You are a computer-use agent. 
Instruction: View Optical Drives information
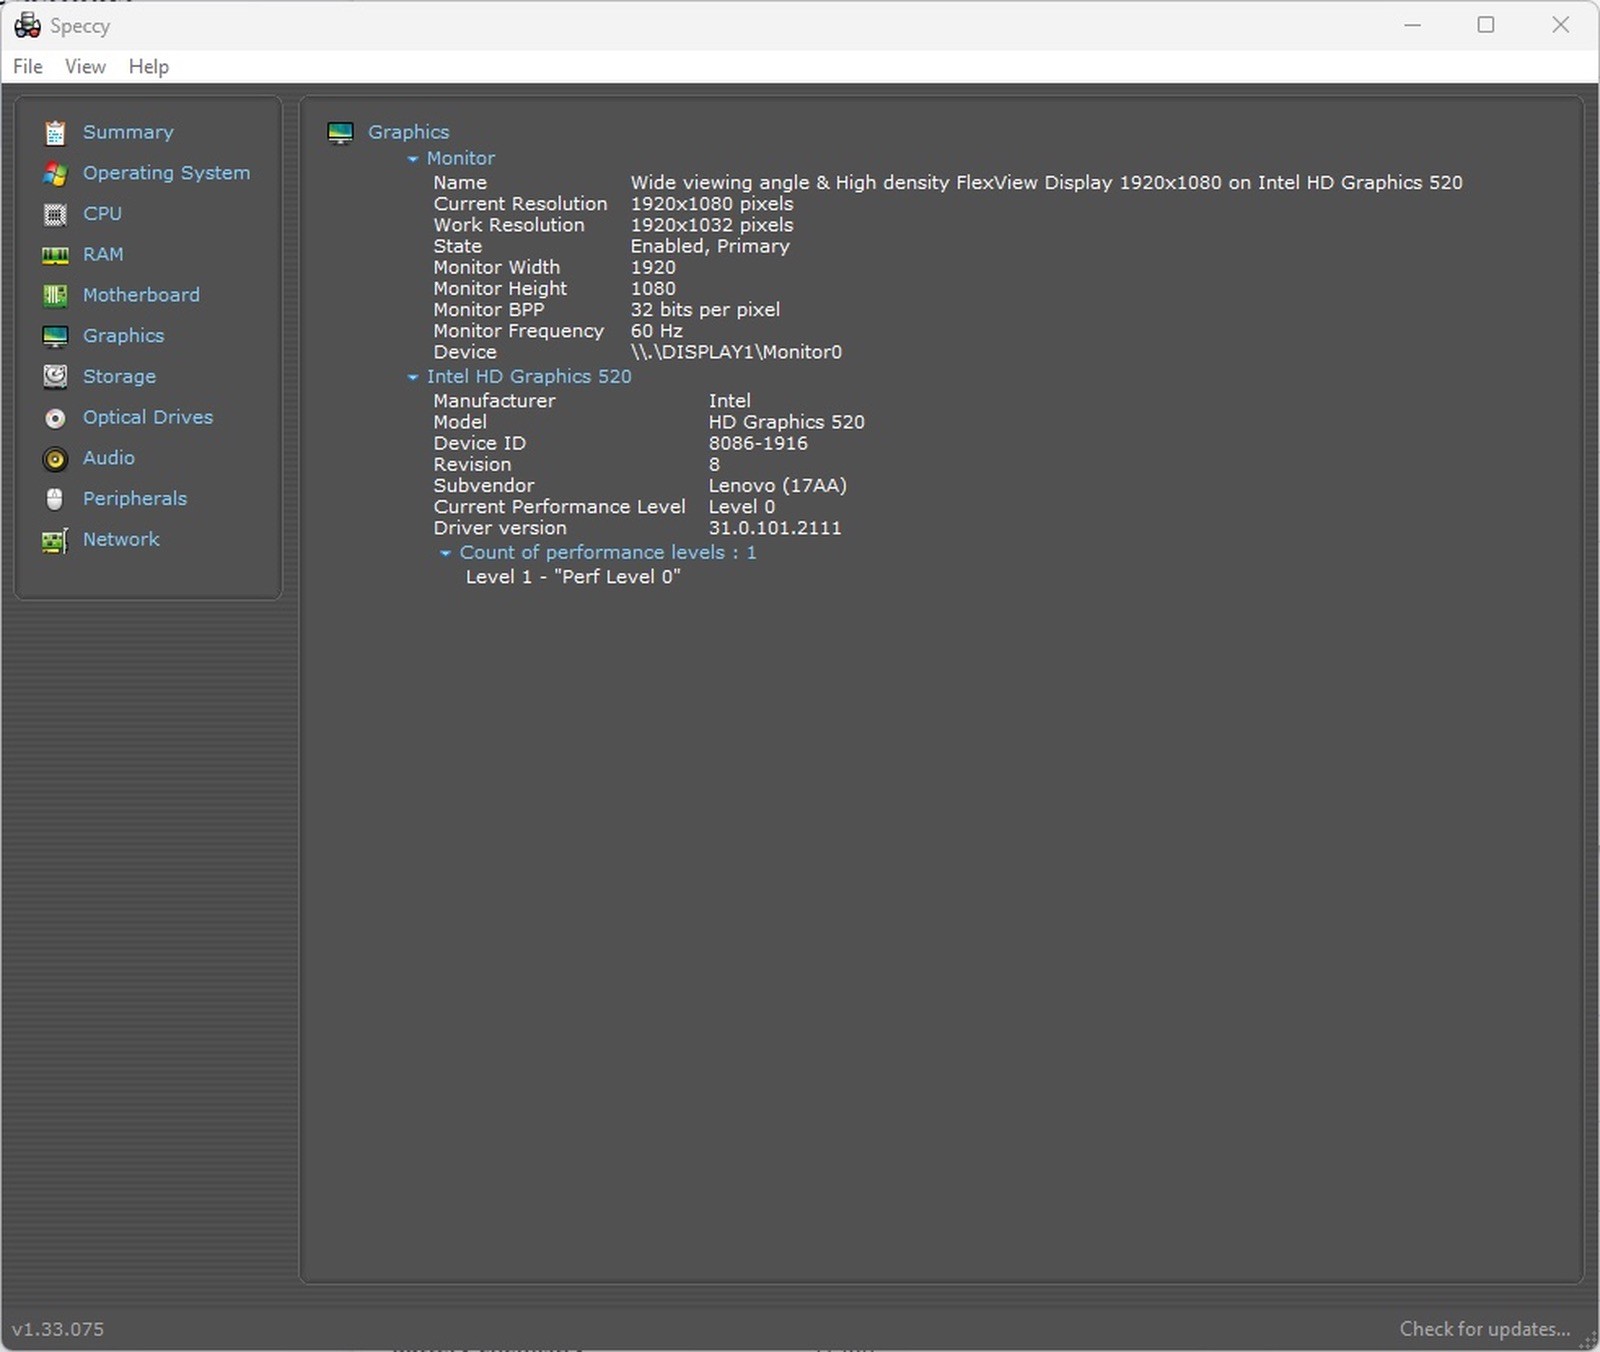coord(148,417)
